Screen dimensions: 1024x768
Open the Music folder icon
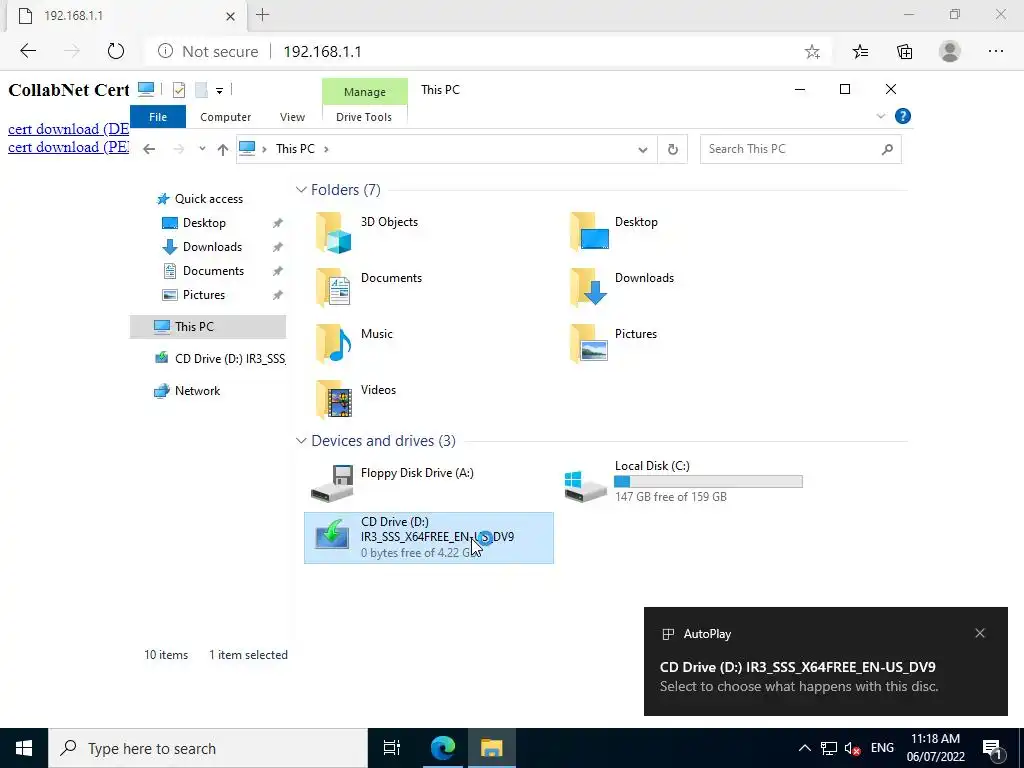point(334,344)
